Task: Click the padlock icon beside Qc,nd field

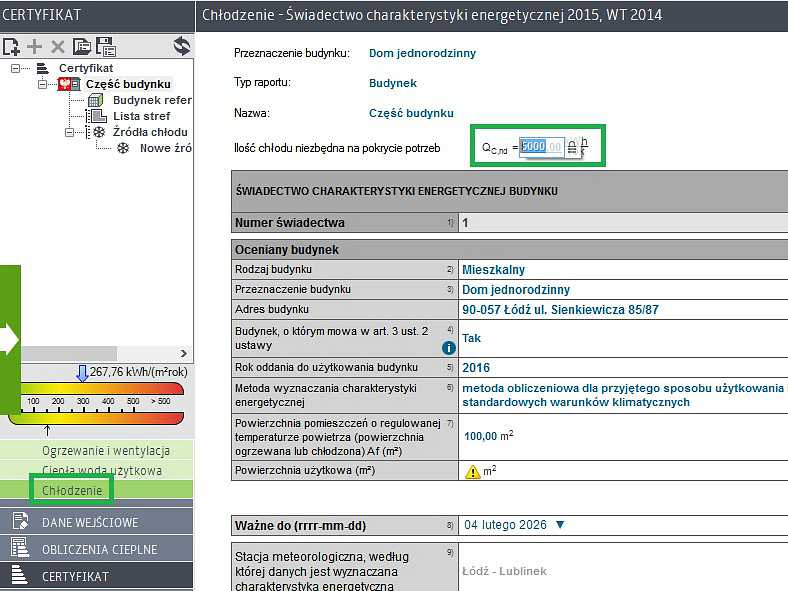Action: (572, 147)
